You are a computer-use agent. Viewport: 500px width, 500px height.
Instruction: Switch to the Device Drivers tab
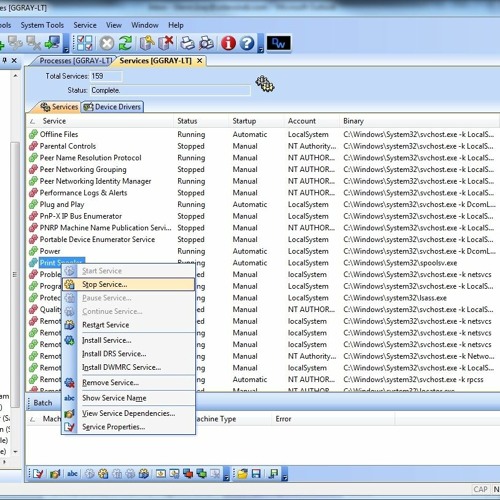pyautogui.click(x=113, y=107)
